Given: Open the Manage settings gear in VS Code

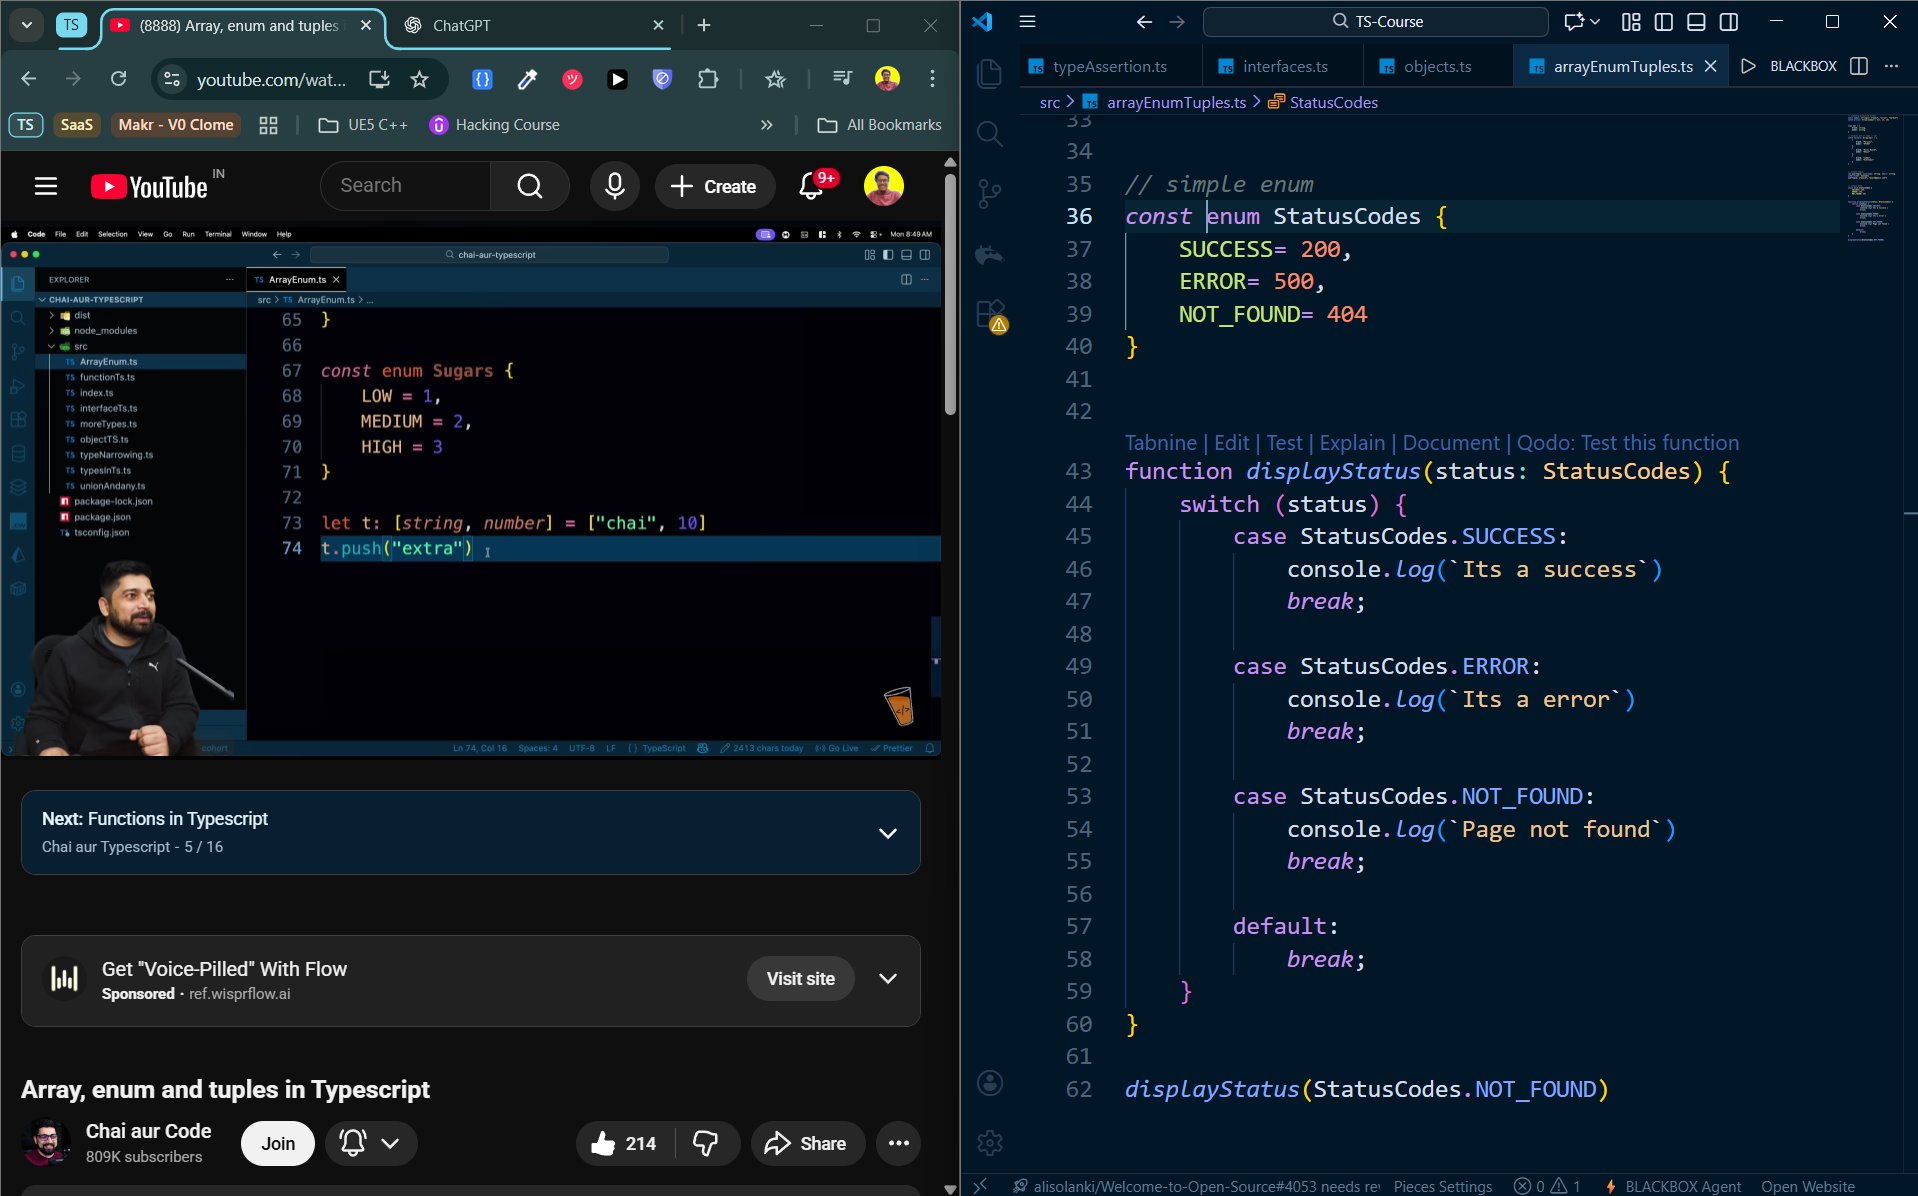Looking at the screenshot, I should [x=990, y=1142].
